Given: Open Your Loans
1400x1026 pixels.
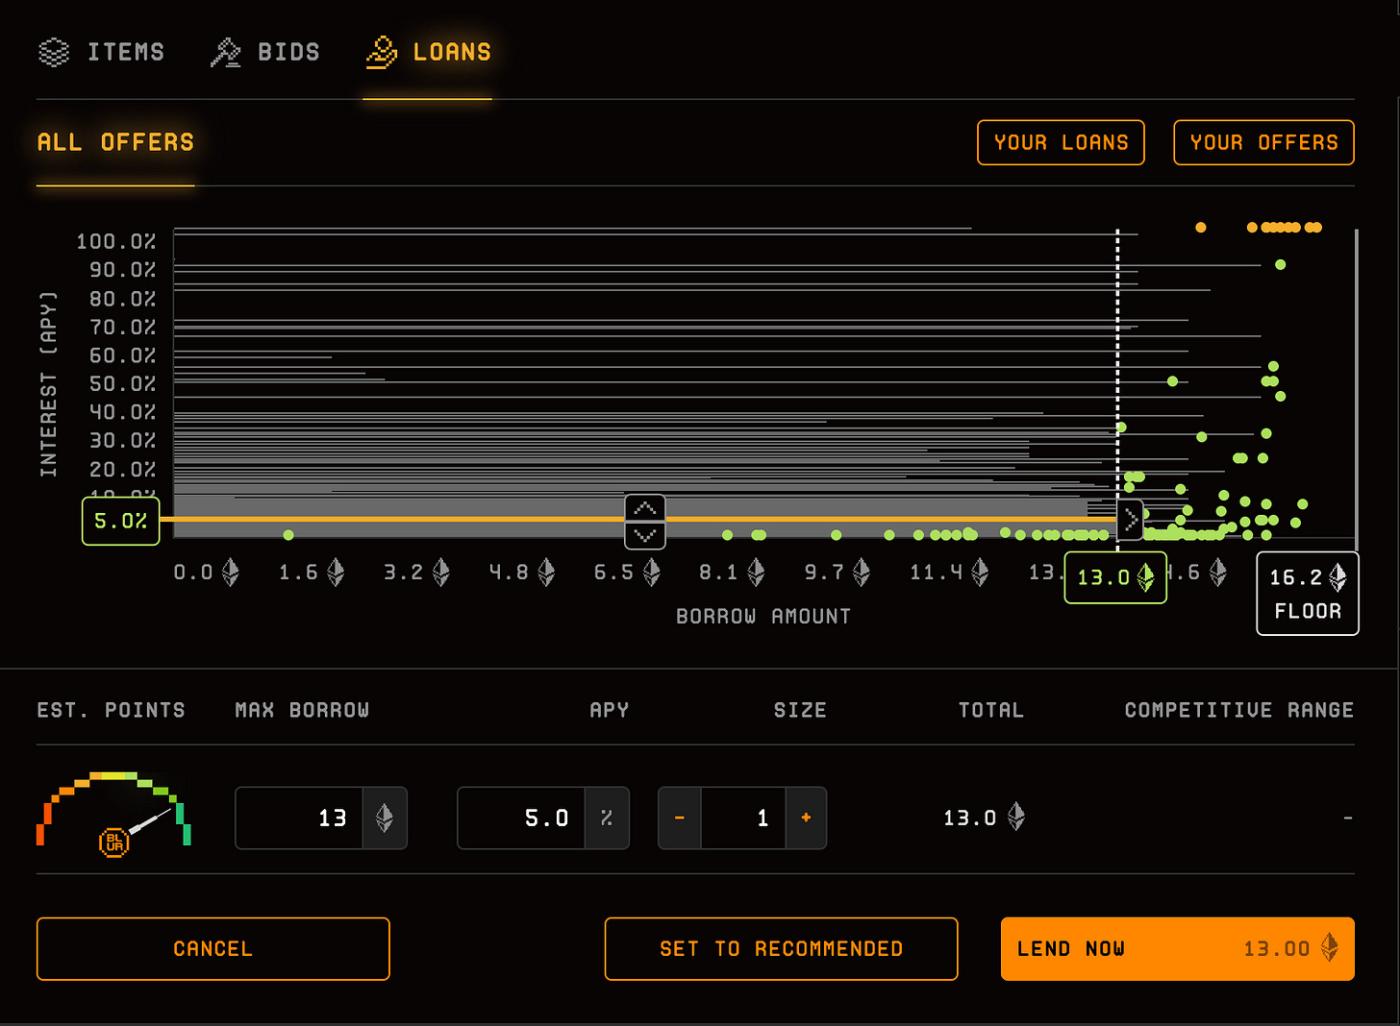Looking at the screenshot, I should coord(1061,142).
